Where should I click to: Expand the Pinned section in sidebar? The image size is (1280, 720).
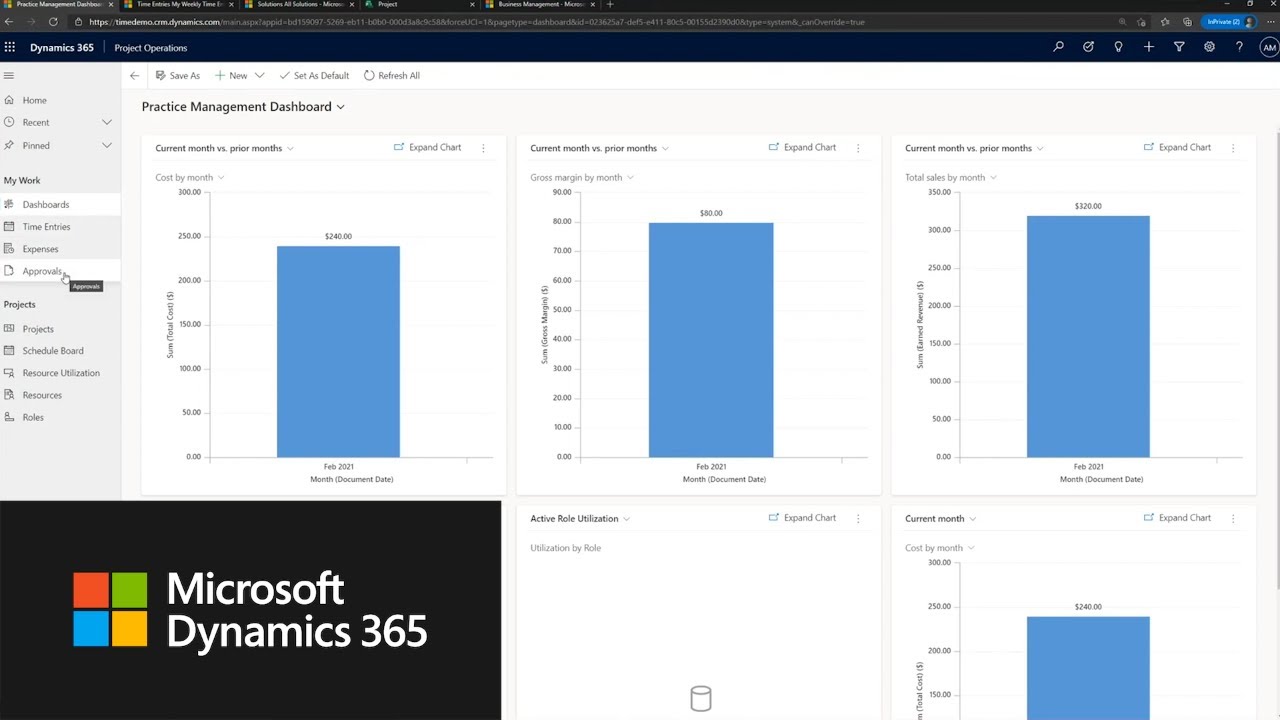(107, 145)
